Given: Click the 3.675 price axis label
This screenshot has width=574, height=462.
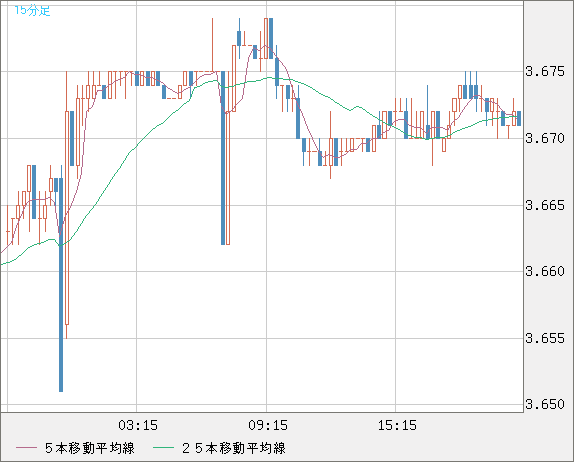Looking at the screenshot, I should pos(545,71).
